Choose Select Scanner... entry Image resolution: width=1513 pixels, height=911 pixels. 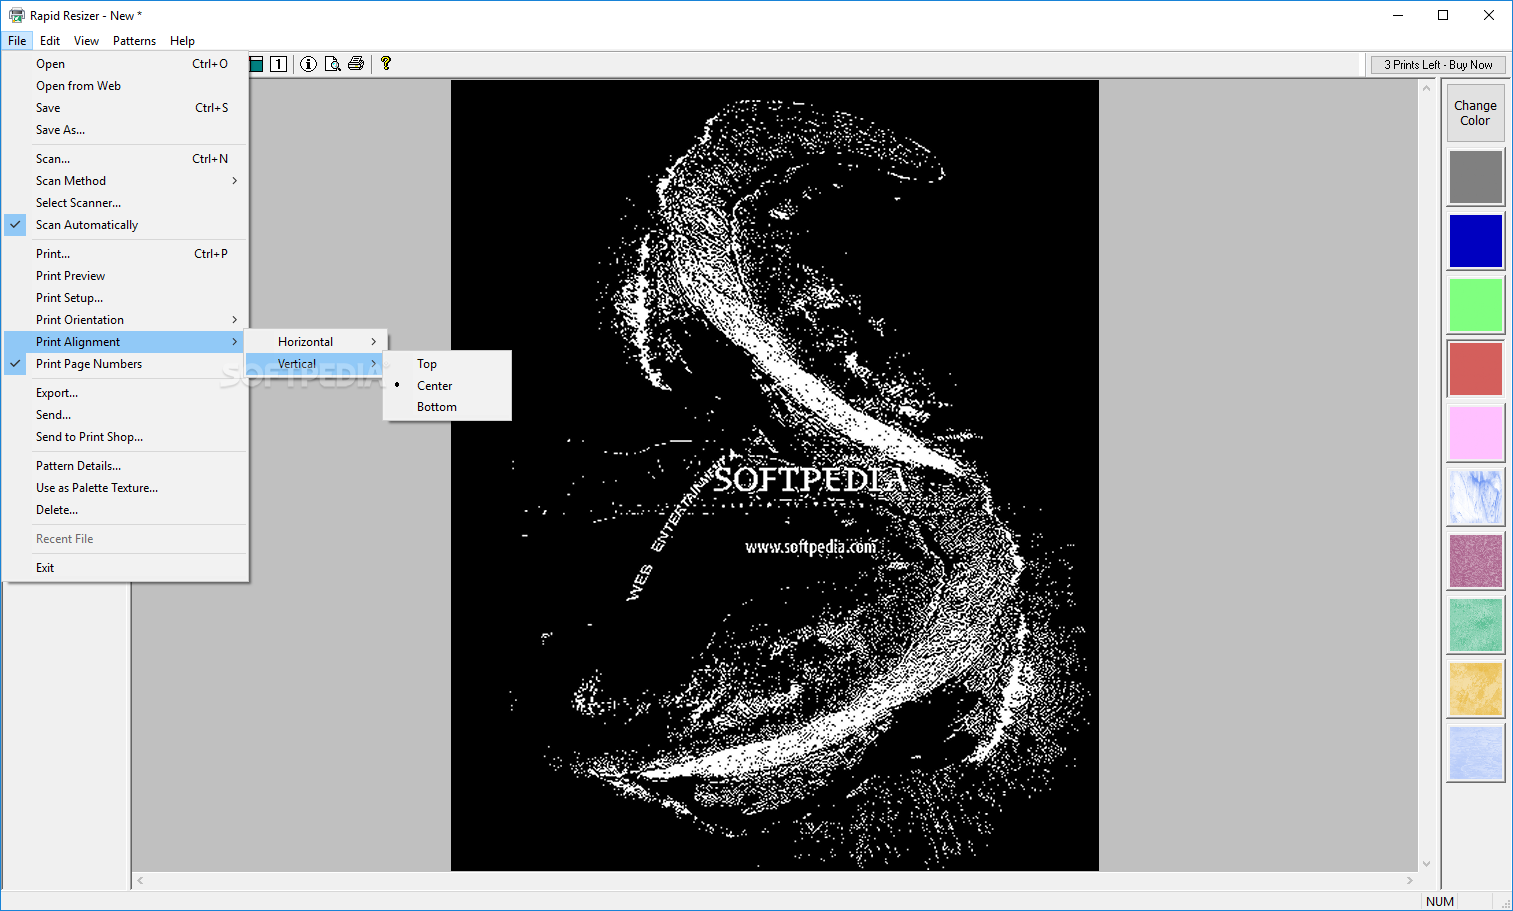[126, 203]
